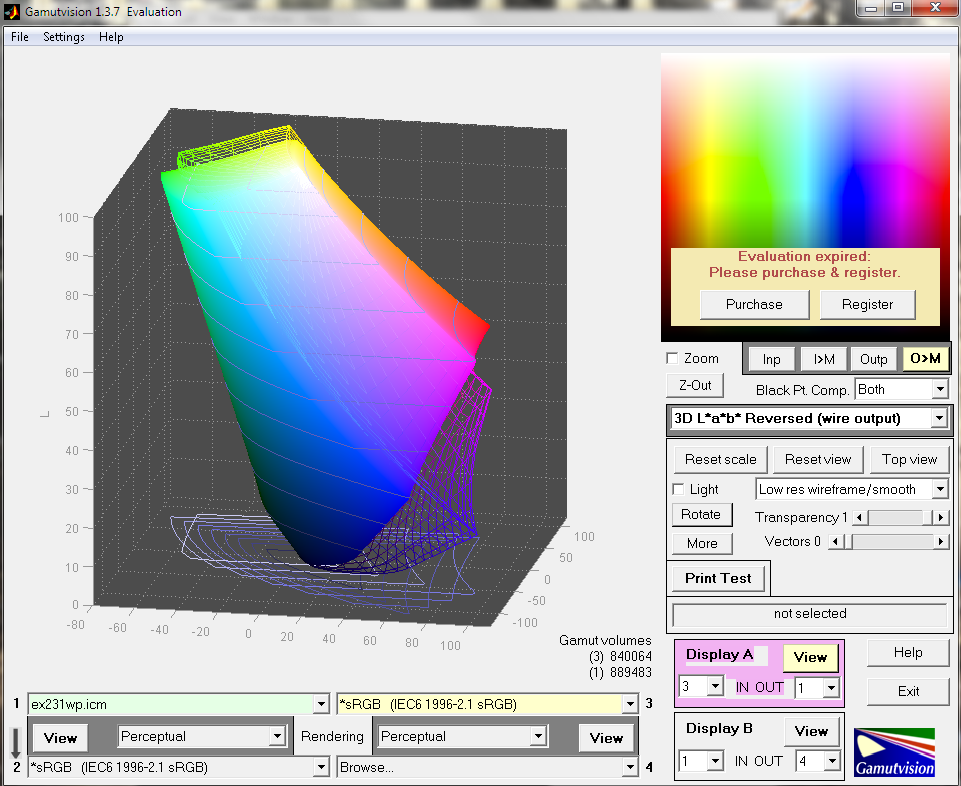This screenshot has width=961, height=786.
Task: Click the Exit button
Action: click(x=908, y=692)
